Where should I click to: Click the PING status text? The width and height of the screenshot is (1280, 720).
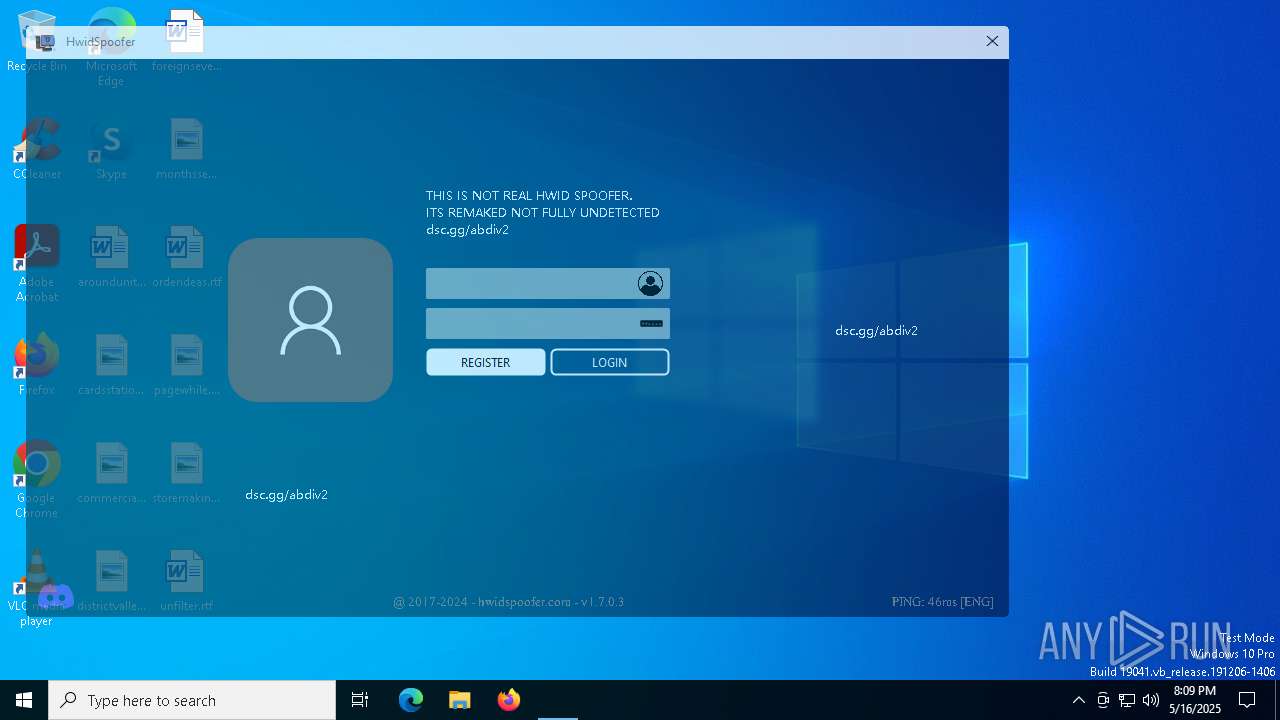click(942, 602)
